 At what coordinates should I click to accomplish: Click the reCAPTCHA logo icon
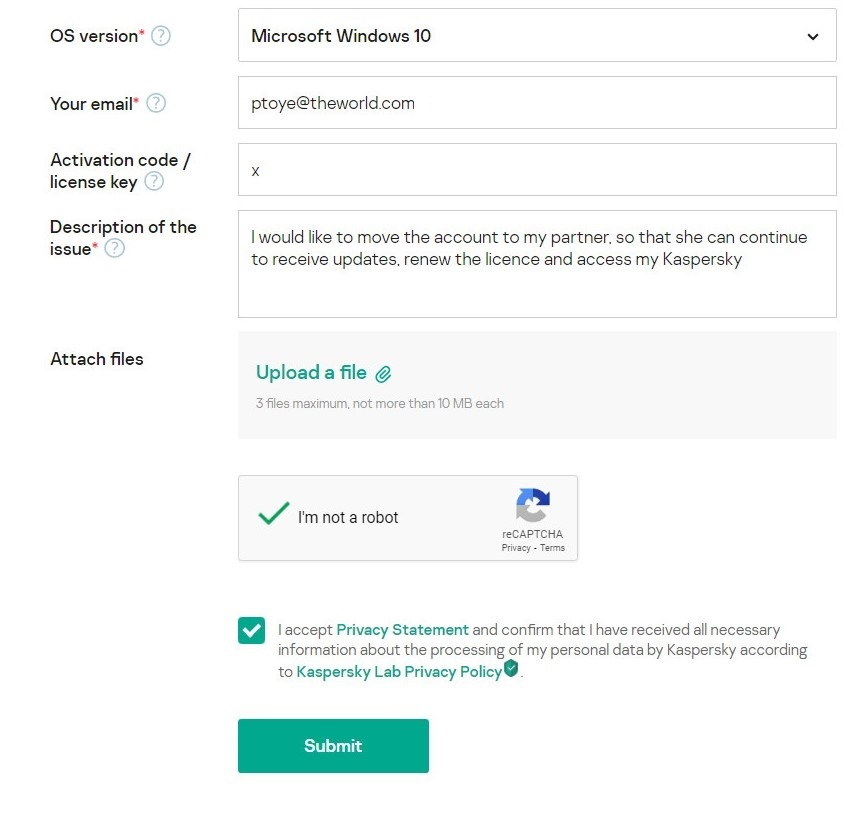click(533, 506)
